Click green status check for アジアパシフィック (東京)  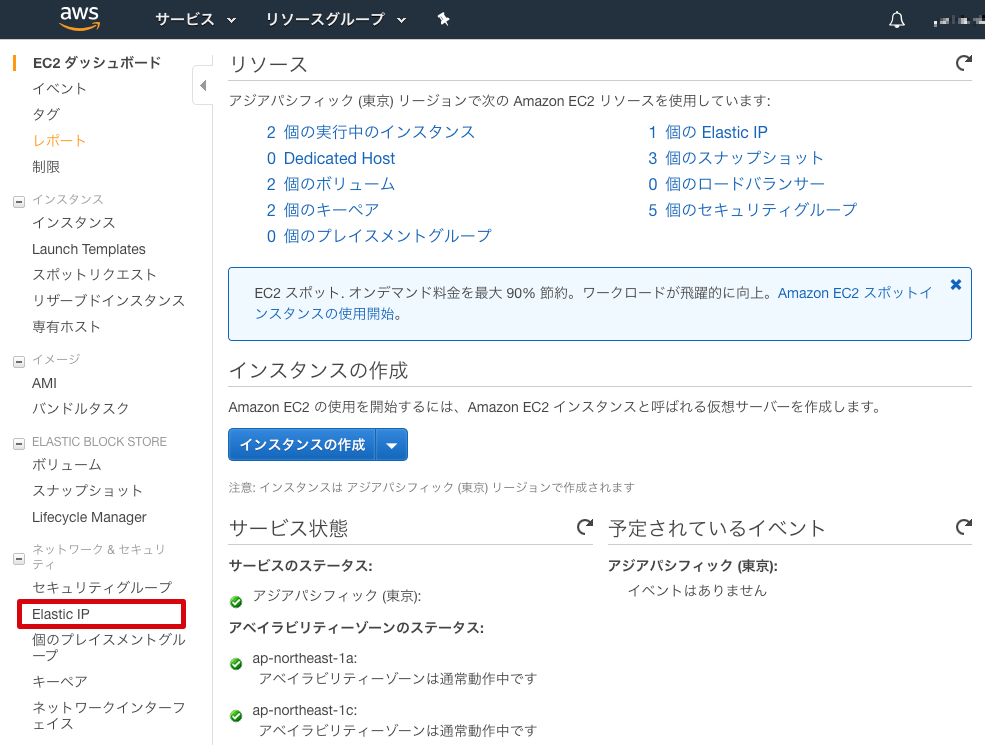pyautogui.click(x=236, y=602)
